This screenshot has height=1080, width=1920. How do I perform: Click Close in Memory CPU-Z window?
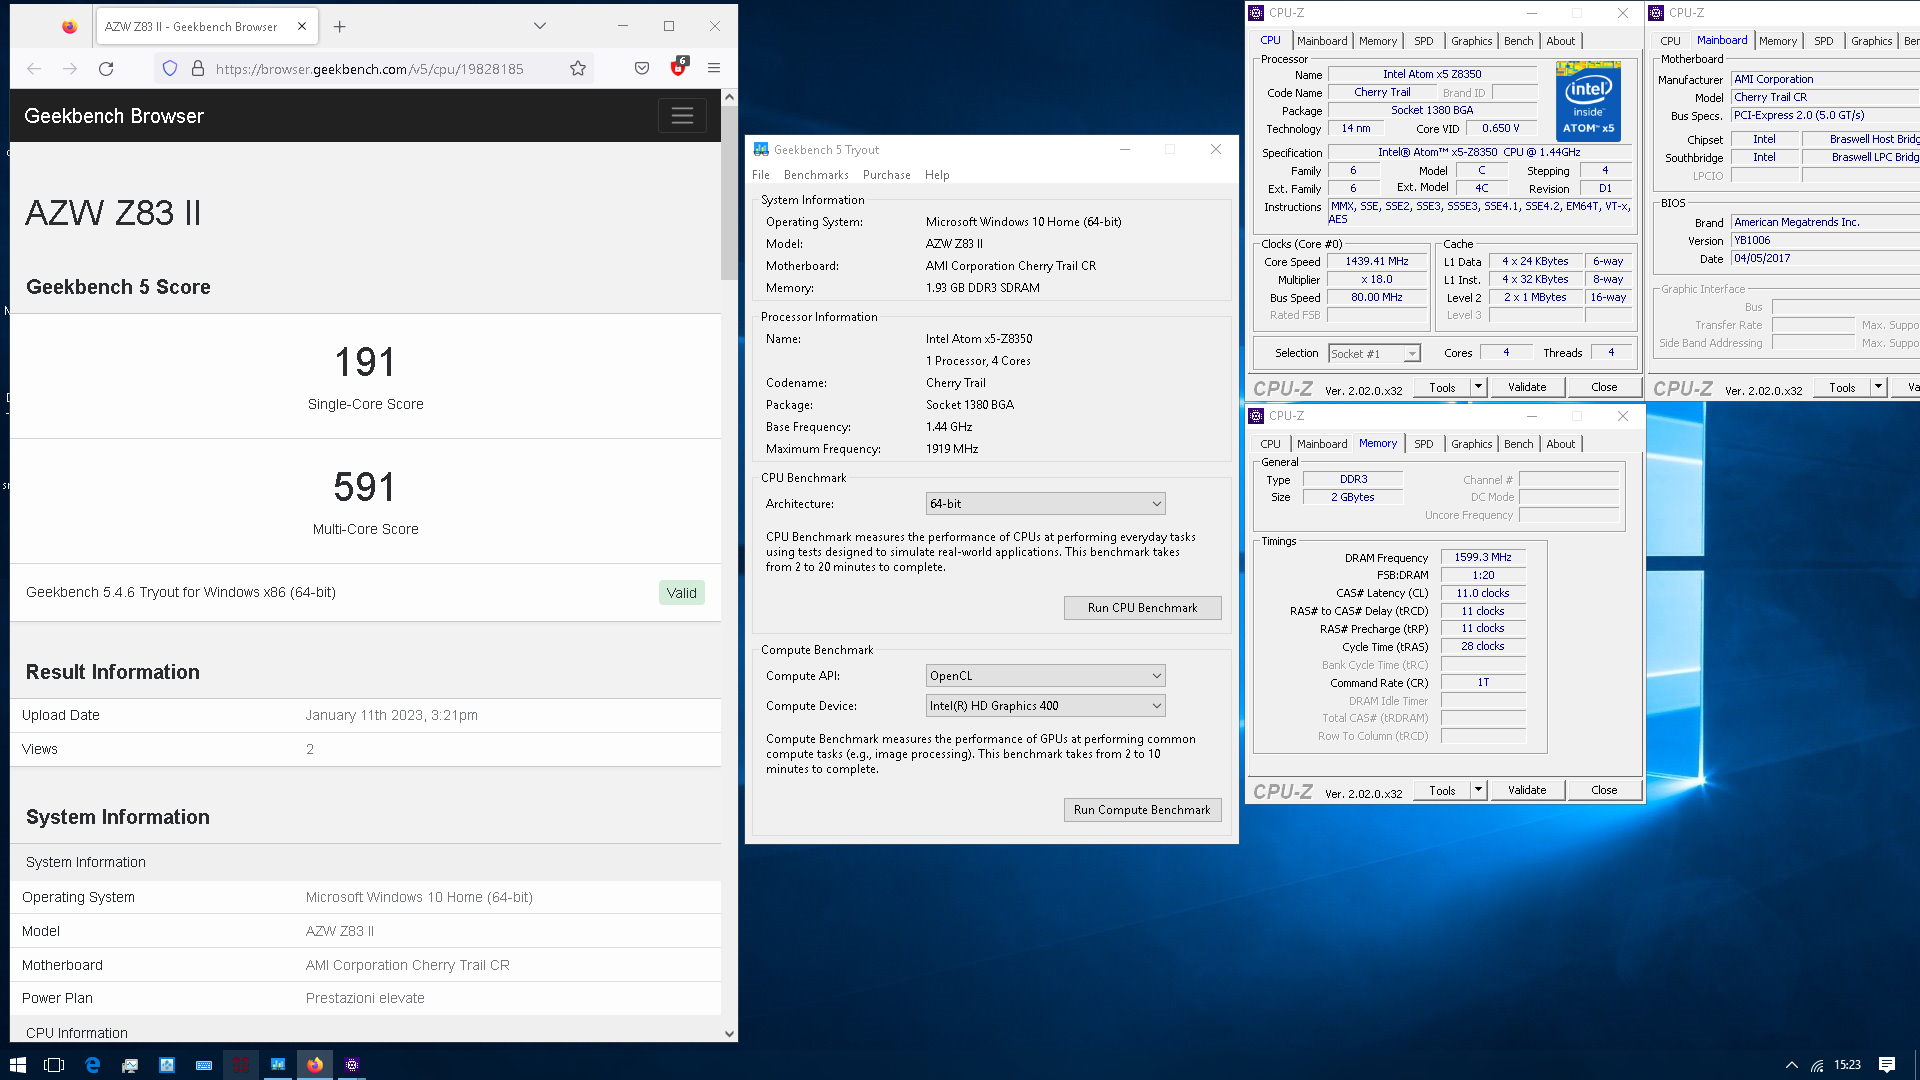pyautogui.click(x=1604, y=791)
